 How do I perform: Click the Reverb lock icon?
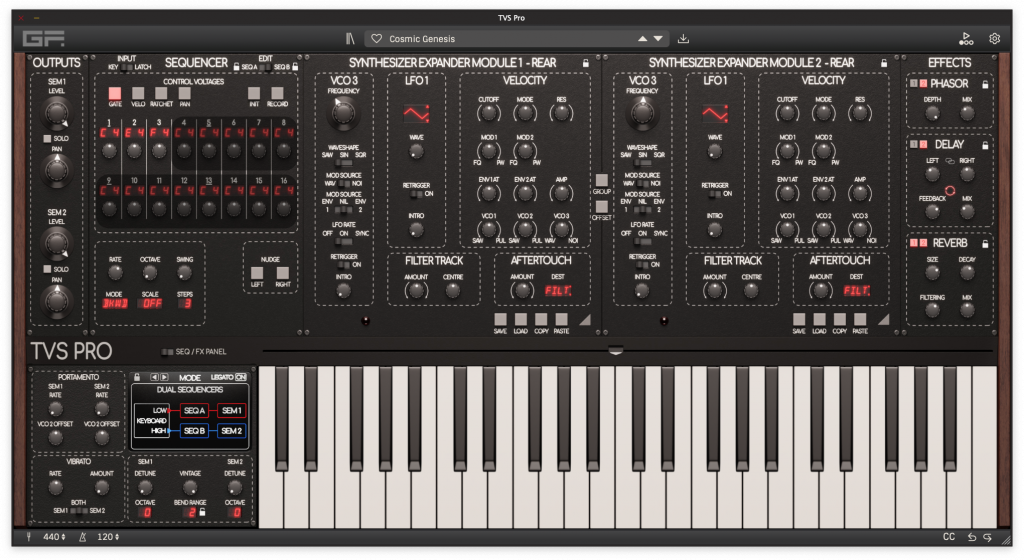click(985, 243)
